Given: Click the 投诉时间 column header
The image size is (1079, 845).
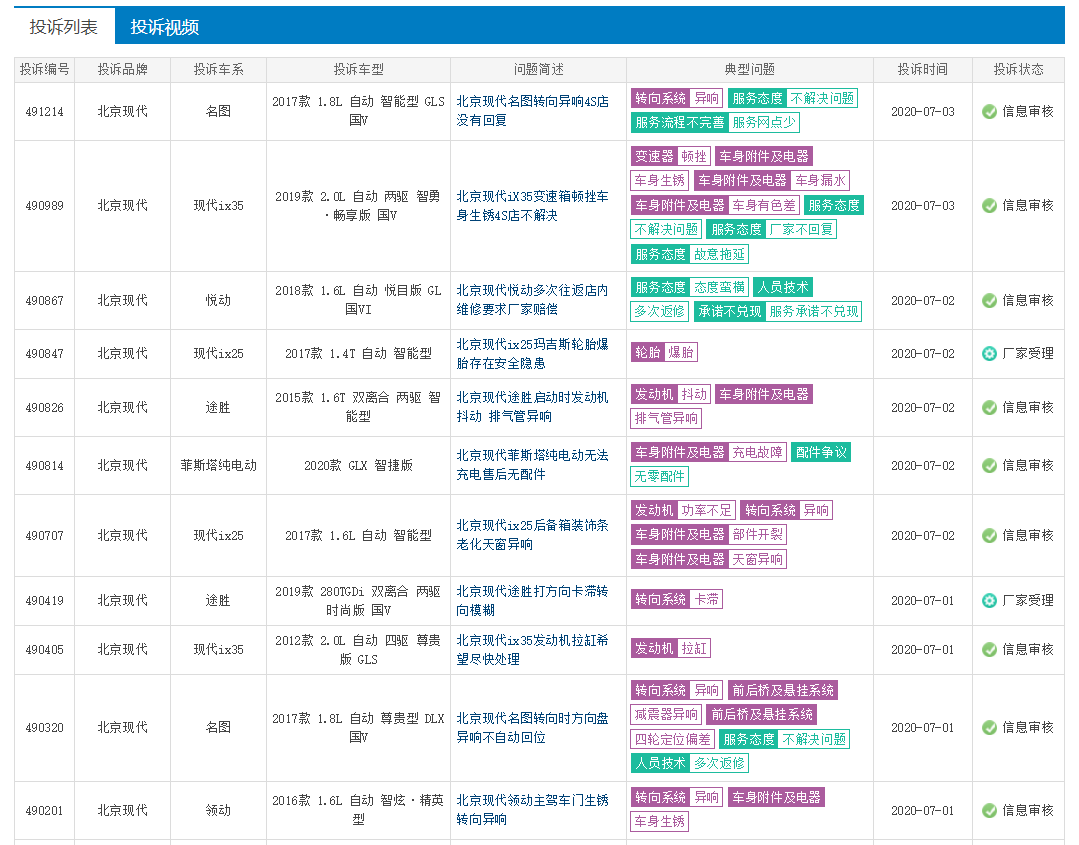Looking at the screenshot, I should [922, 69].
